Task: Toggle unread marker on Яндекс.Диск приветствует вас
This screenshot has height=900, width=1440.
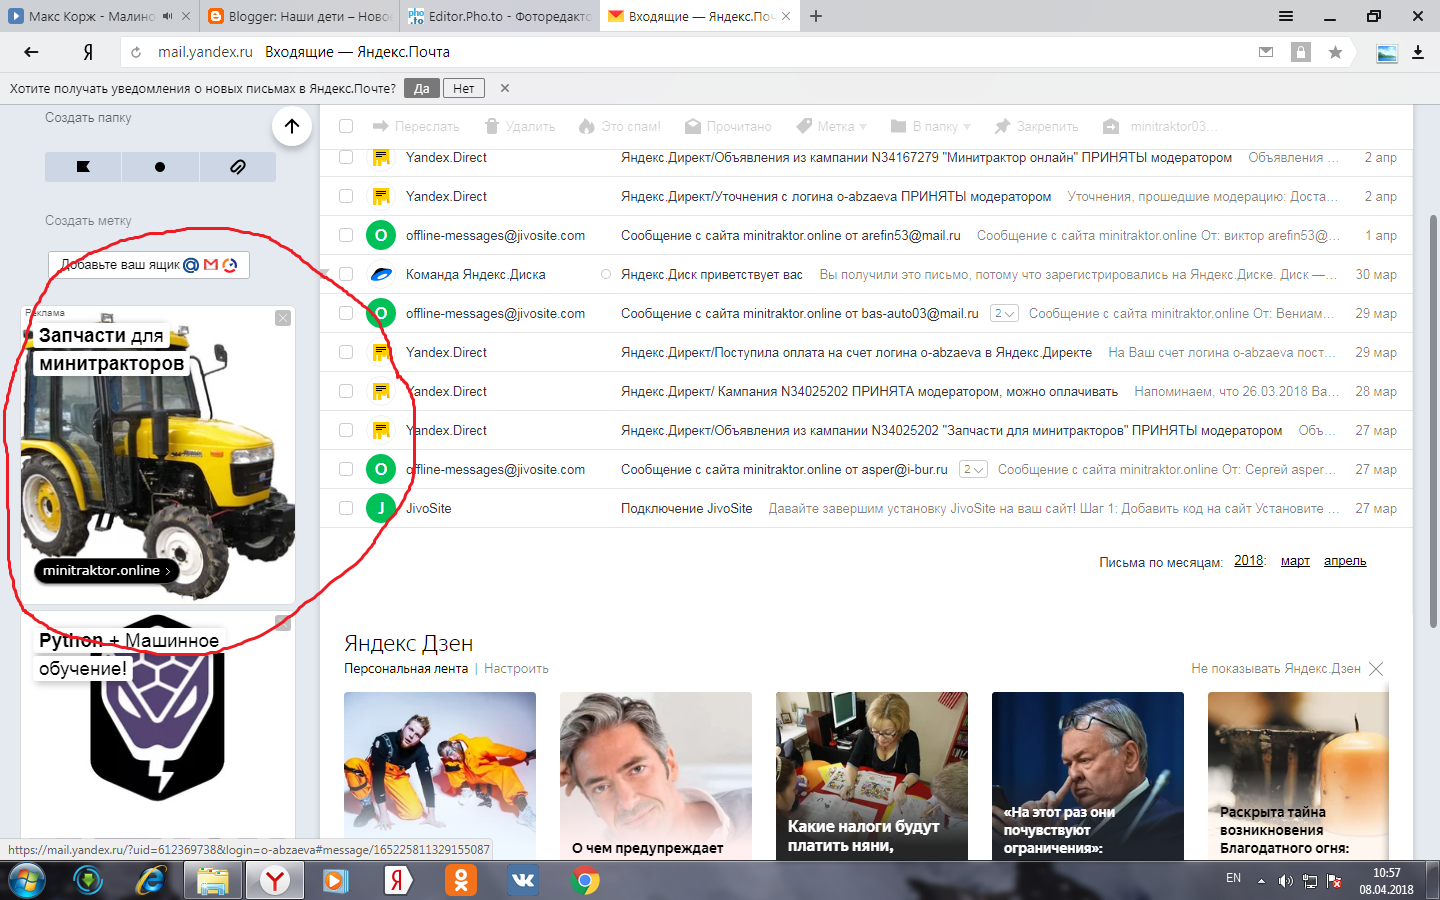Action: (x=605, y=274)
